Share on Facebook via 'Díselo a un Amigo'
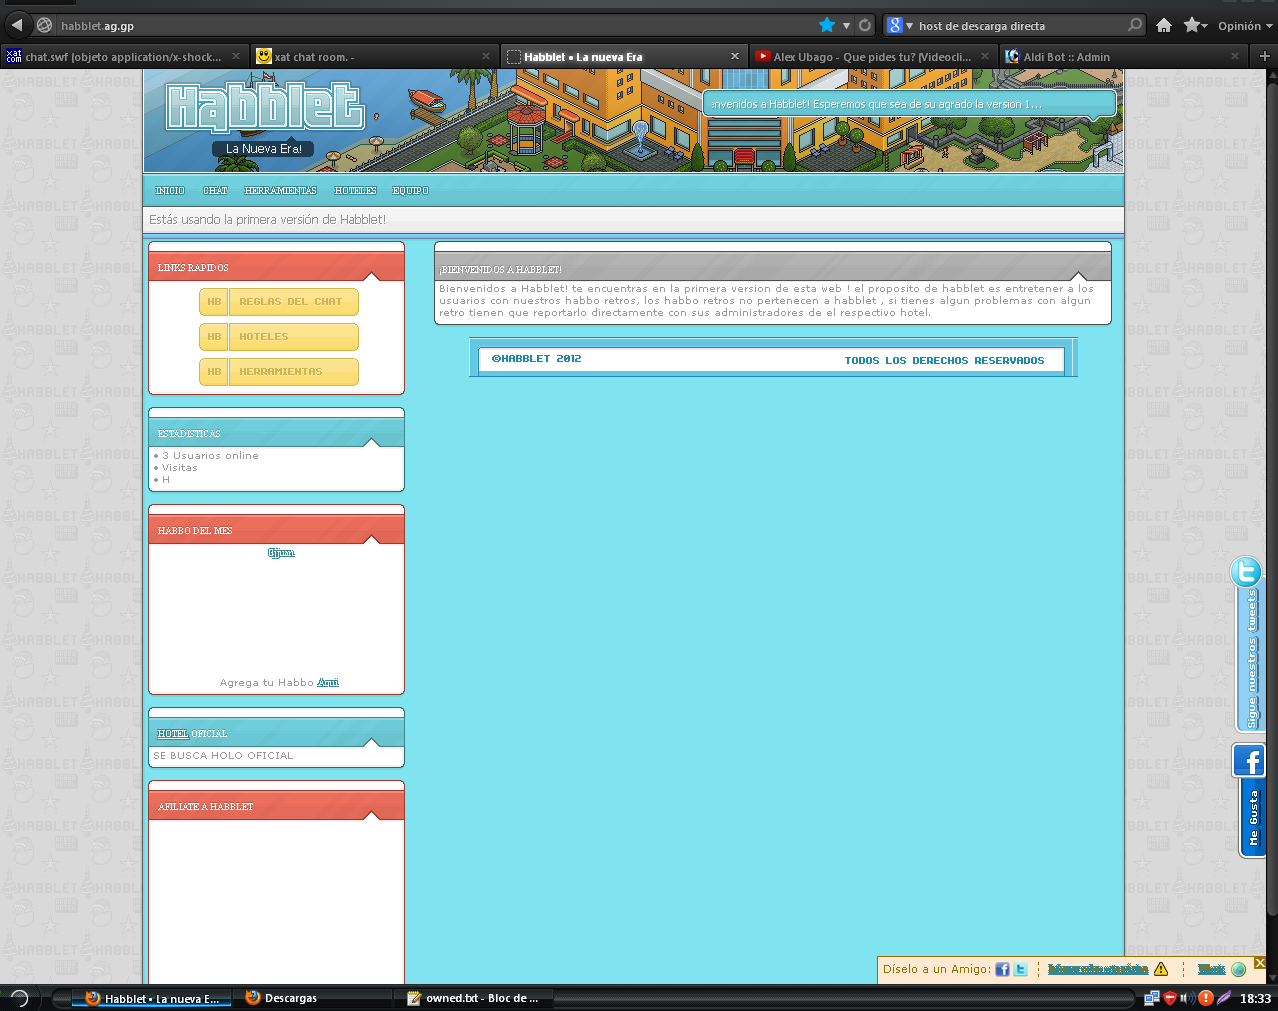This screenshot has width=1278, height=1011. pos(1002,969)
